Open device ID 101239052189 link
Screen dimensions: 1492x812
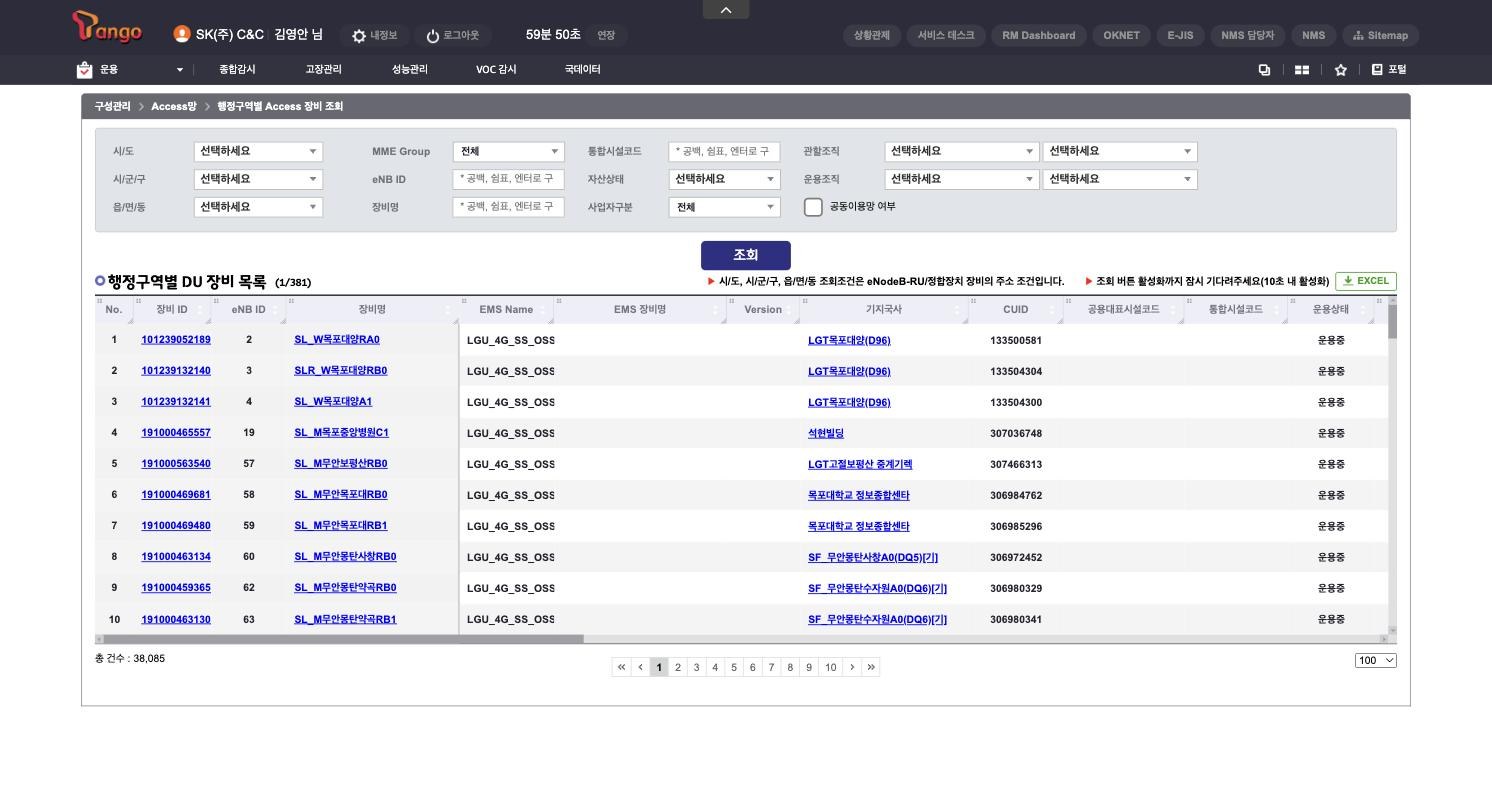point(176,340)
